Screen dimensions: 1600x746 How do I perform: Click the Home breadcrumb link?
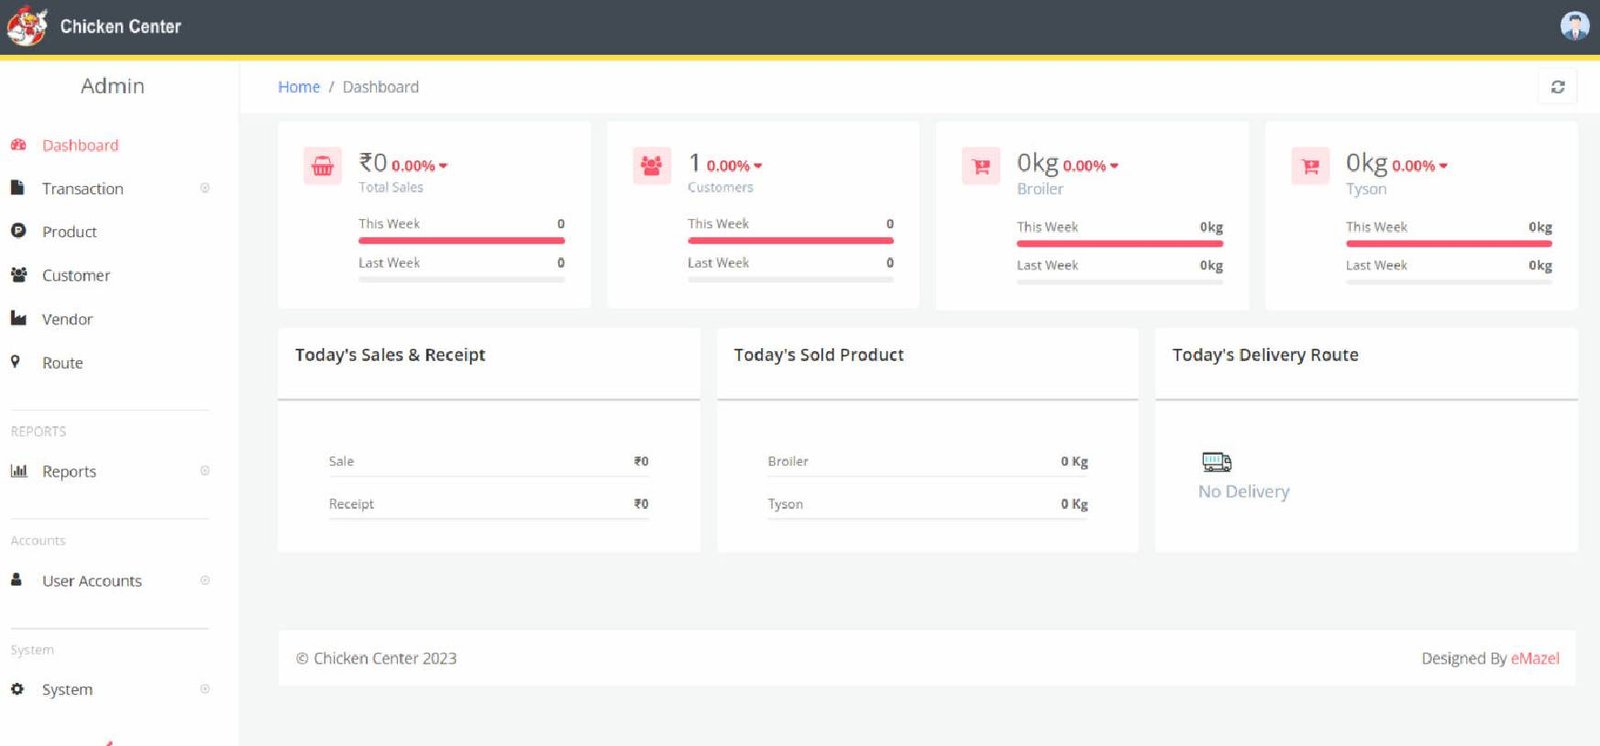coord(298,87)
